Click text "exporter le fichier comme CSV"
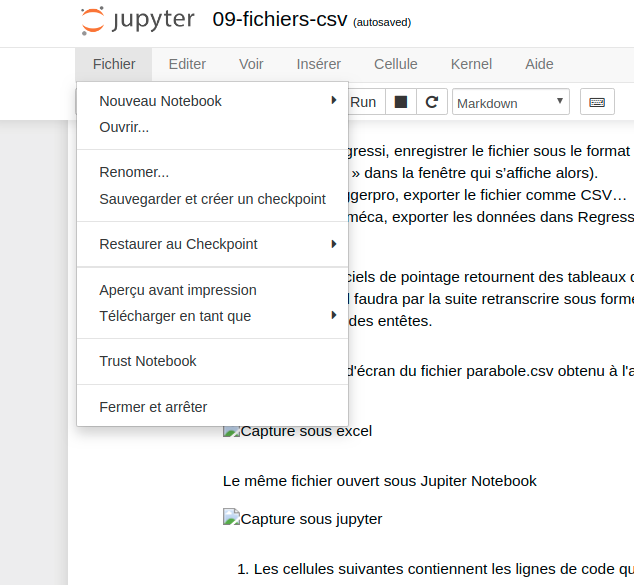 click(515, 195)
